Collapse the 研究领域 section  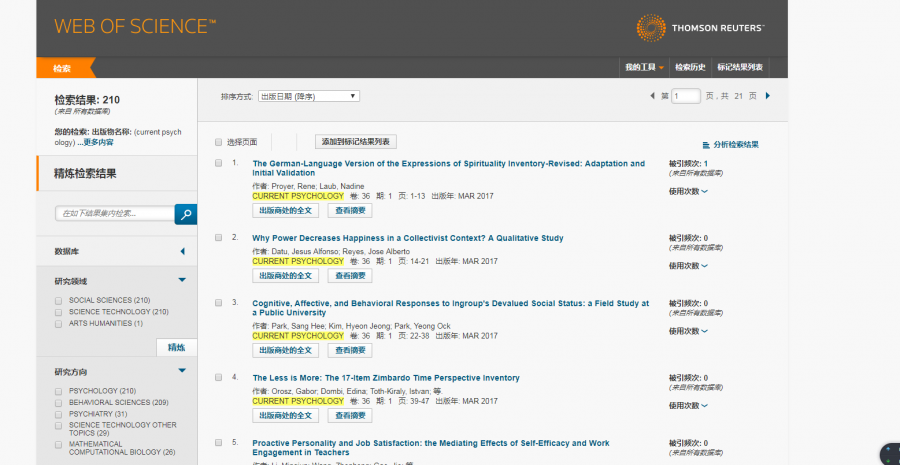[182, 280]
